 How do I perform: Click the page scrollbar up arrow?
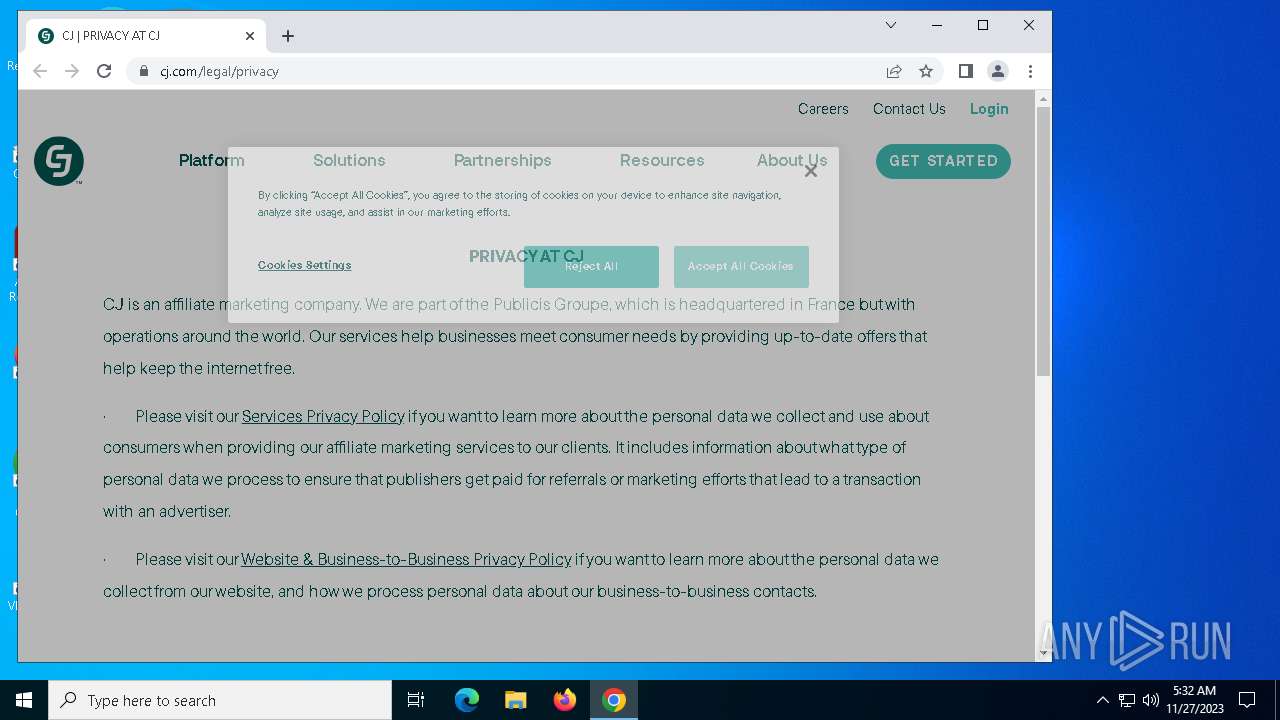point(1043,99)
